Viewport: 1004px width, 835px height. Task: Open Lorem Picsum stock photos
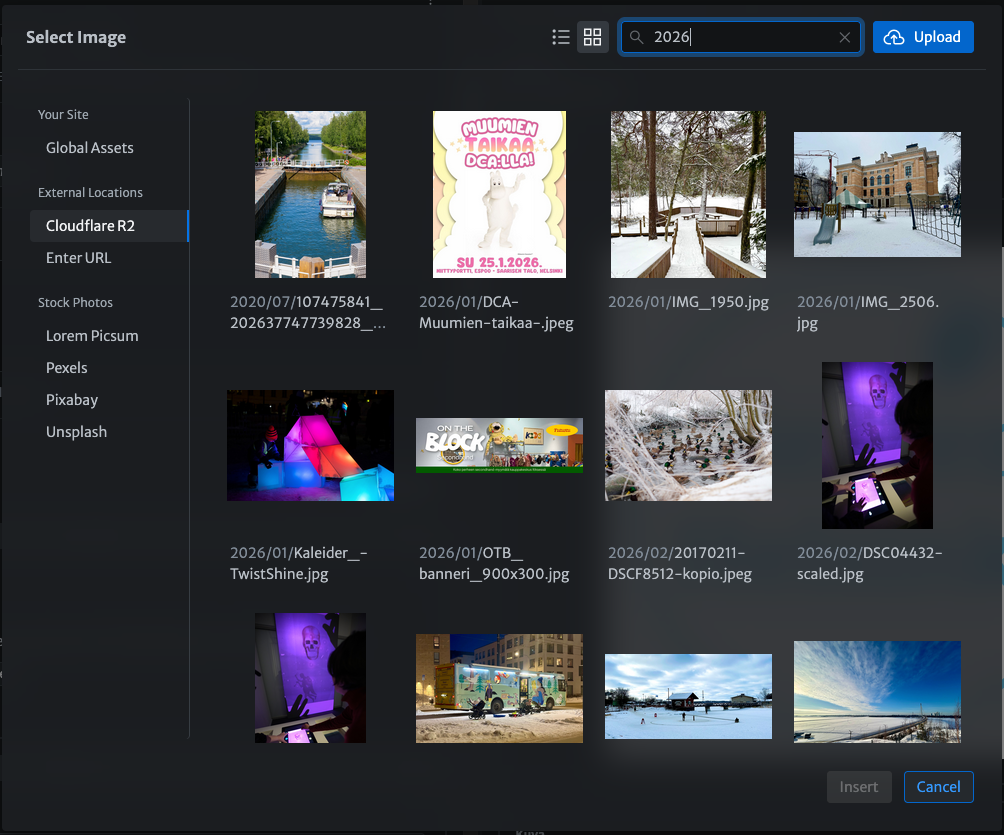[x=92, y=336]
